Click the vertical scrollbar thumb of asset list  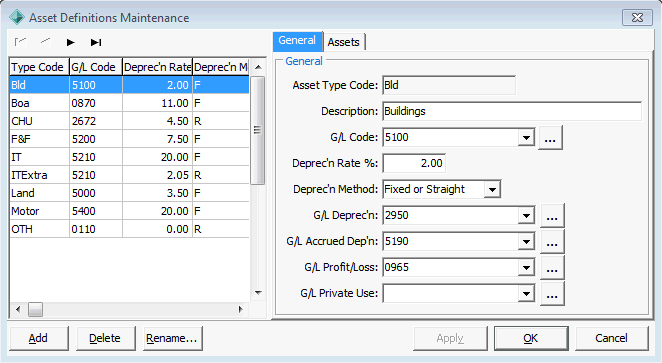(x=257, y=130)
